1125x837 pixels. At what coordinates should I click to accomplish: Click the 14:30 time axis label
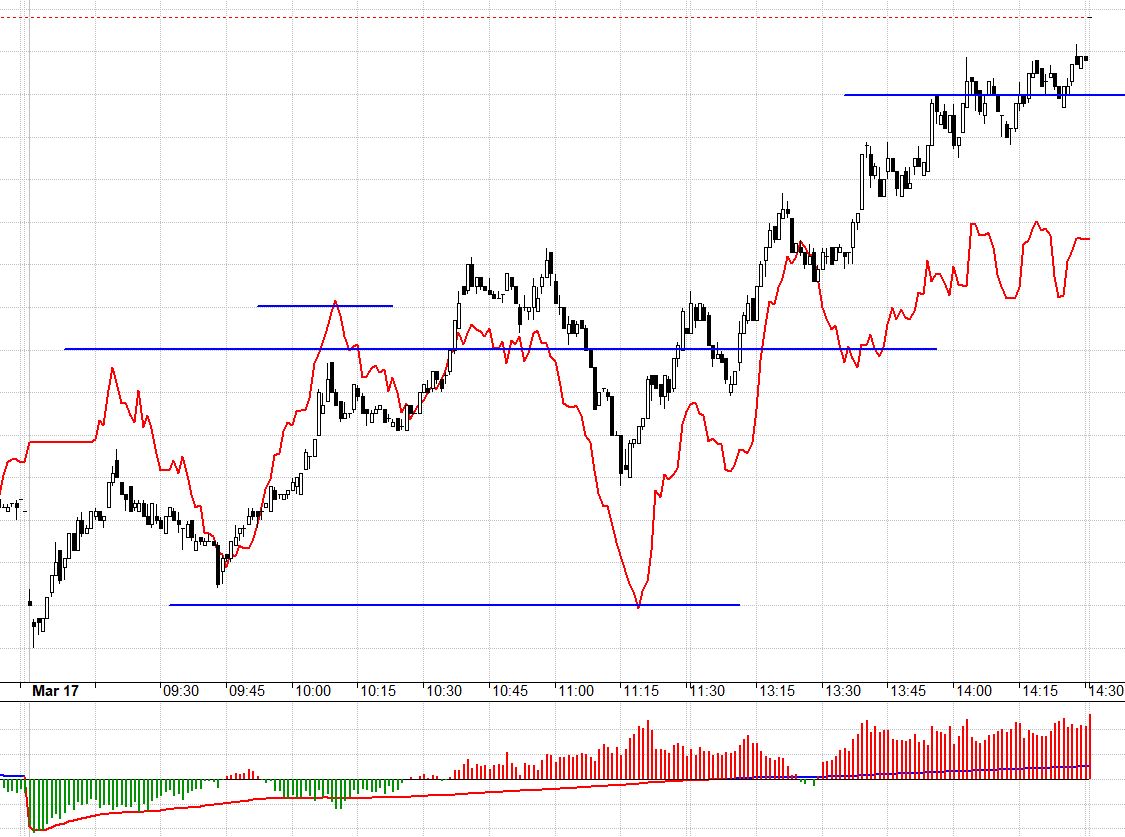[x=1106, y=690]
